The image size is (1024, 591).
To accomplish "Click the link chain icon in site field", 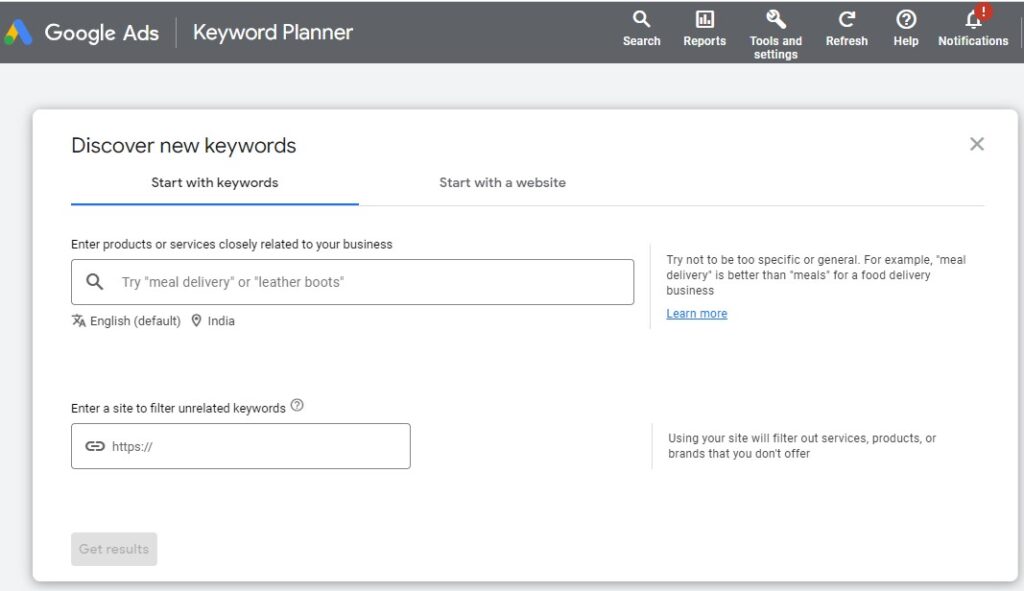I will pyautogui.click(x=95, y=446).
